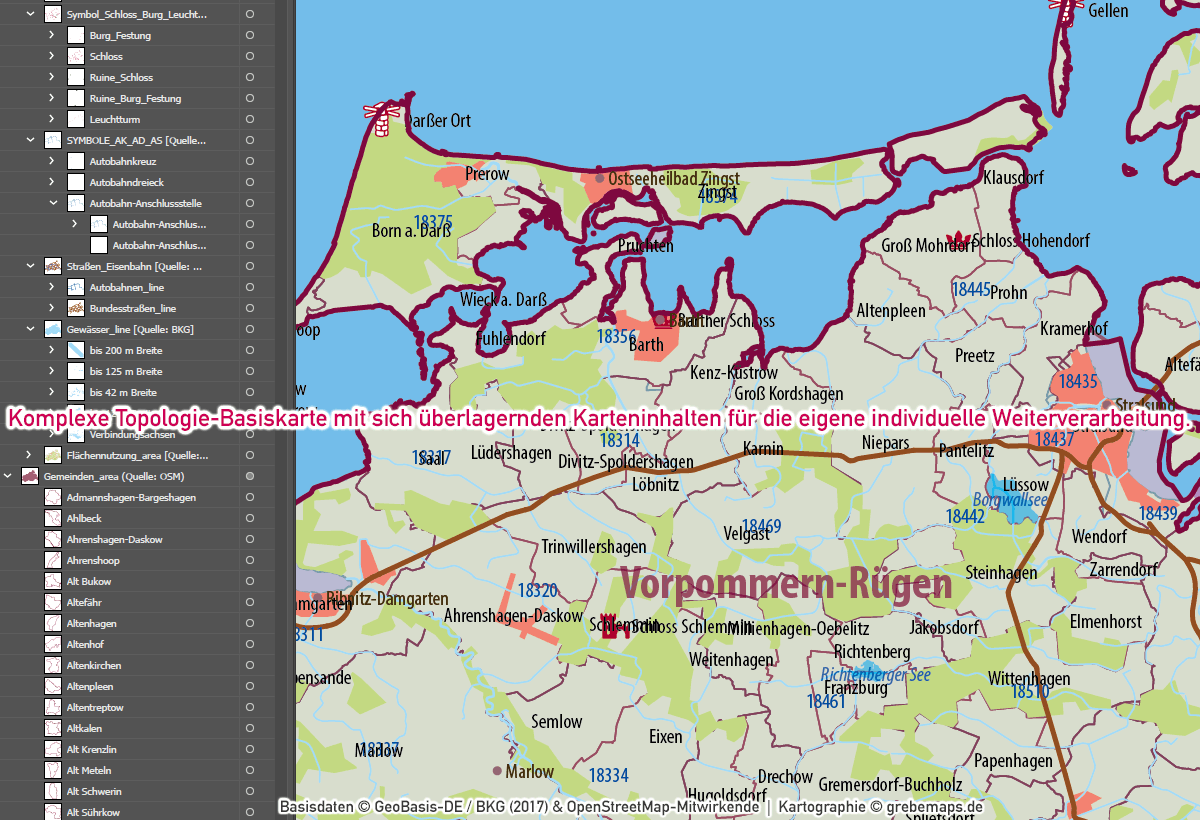Click the Schloss layer thumbnail
1200x820 pixels.
(x=75, y=56)
